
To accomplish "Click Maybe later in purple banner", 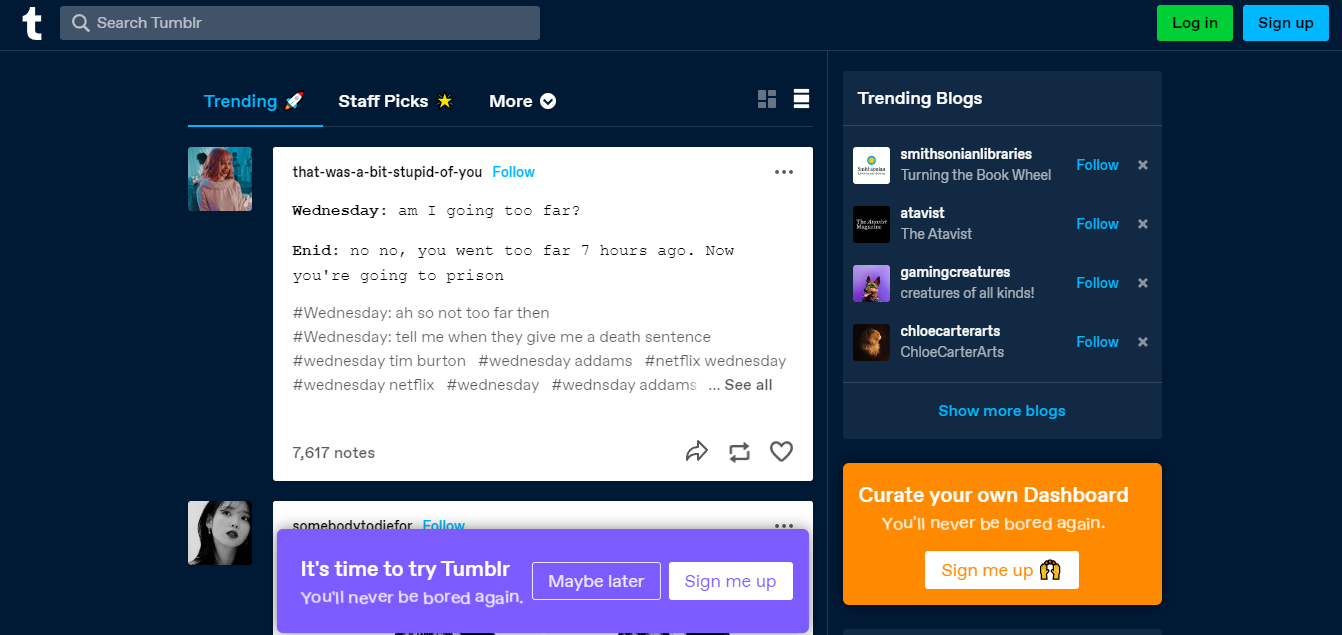I will 596,581.
